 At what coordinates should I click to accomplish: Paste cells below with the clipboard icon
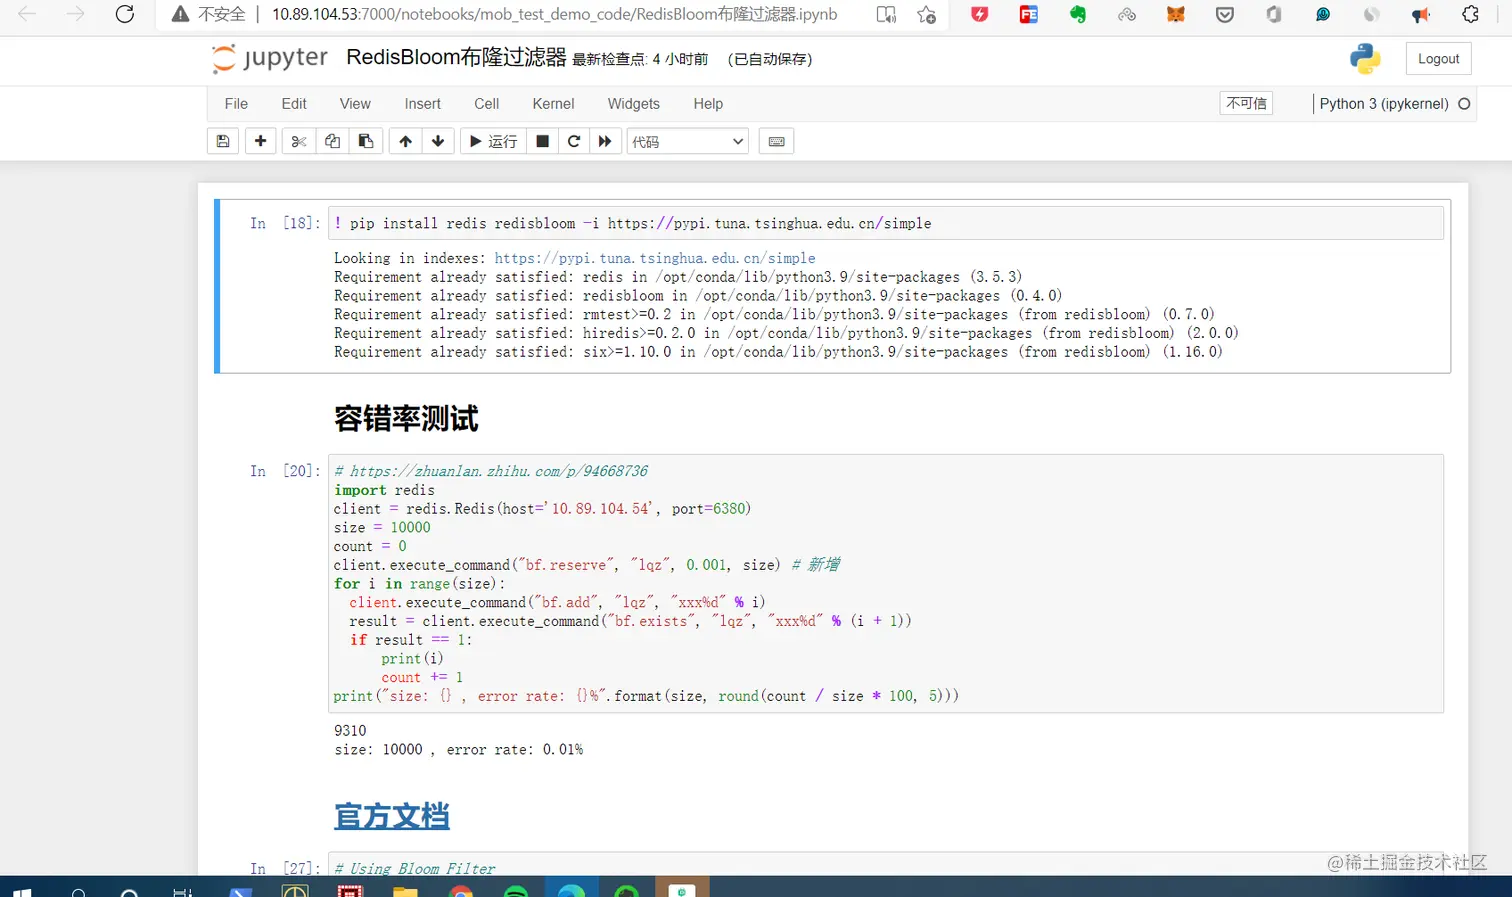tap(366, 141)
